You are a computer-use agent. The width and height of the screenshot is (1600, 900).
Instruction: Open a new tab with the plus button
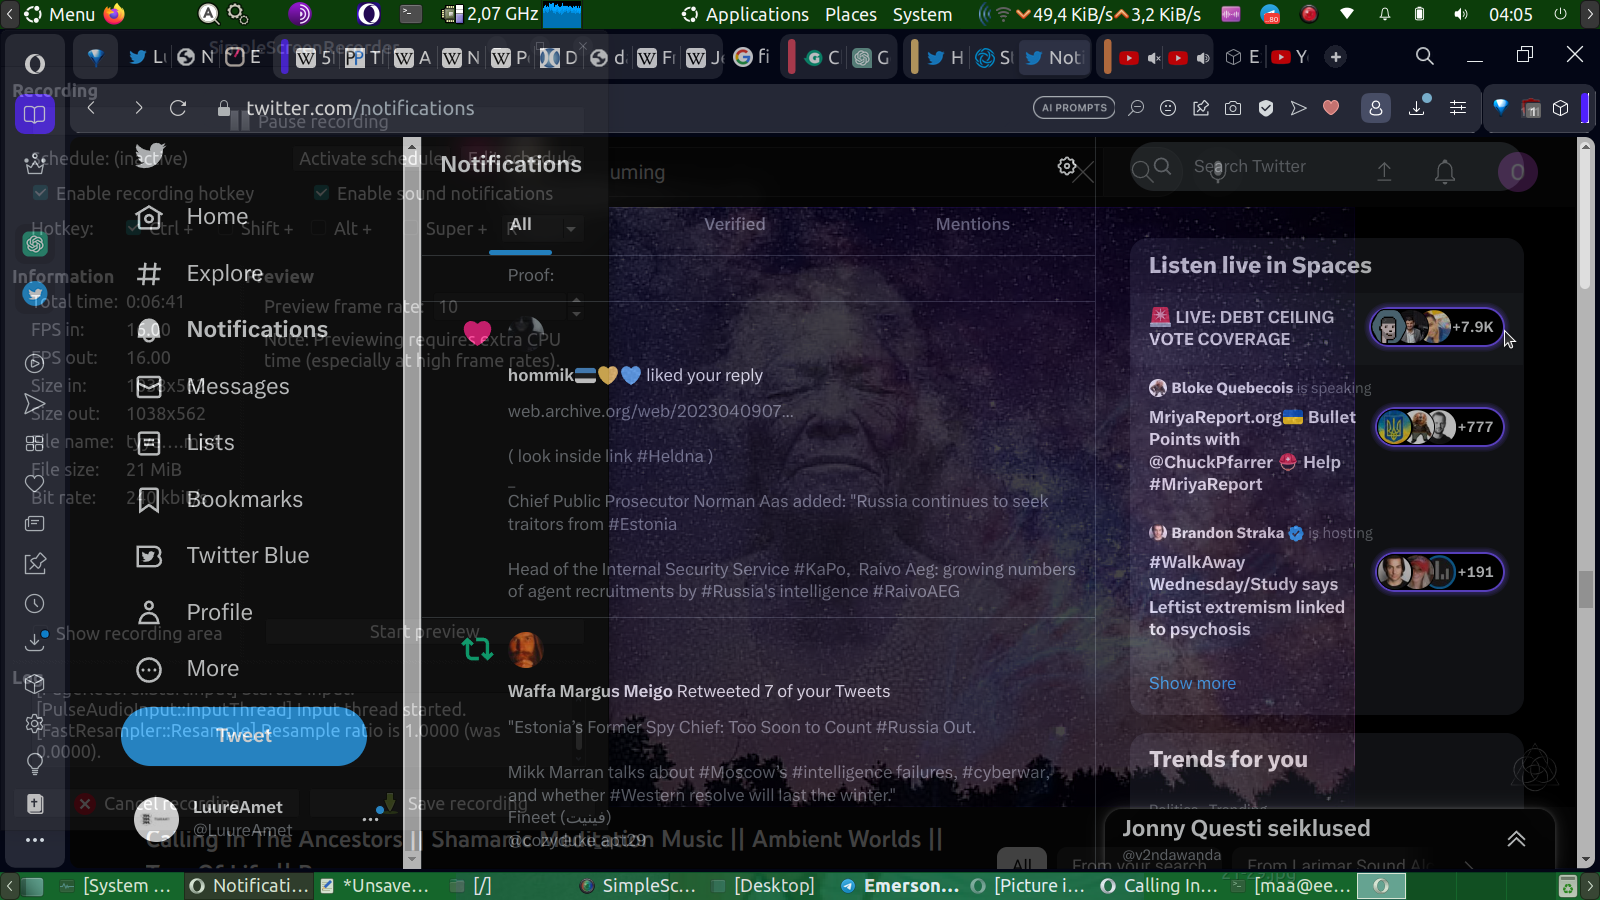coord(1336,57)
